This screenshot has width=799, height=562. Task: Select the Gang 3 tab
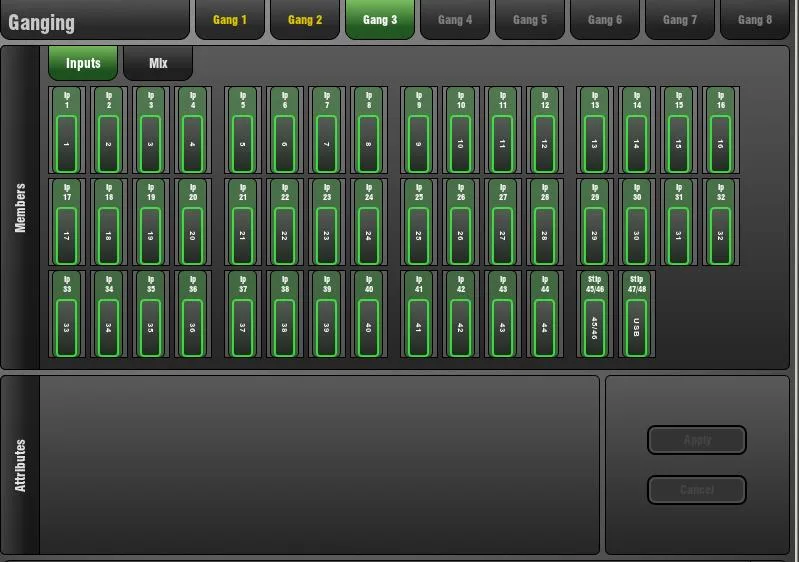click(380, 19)
